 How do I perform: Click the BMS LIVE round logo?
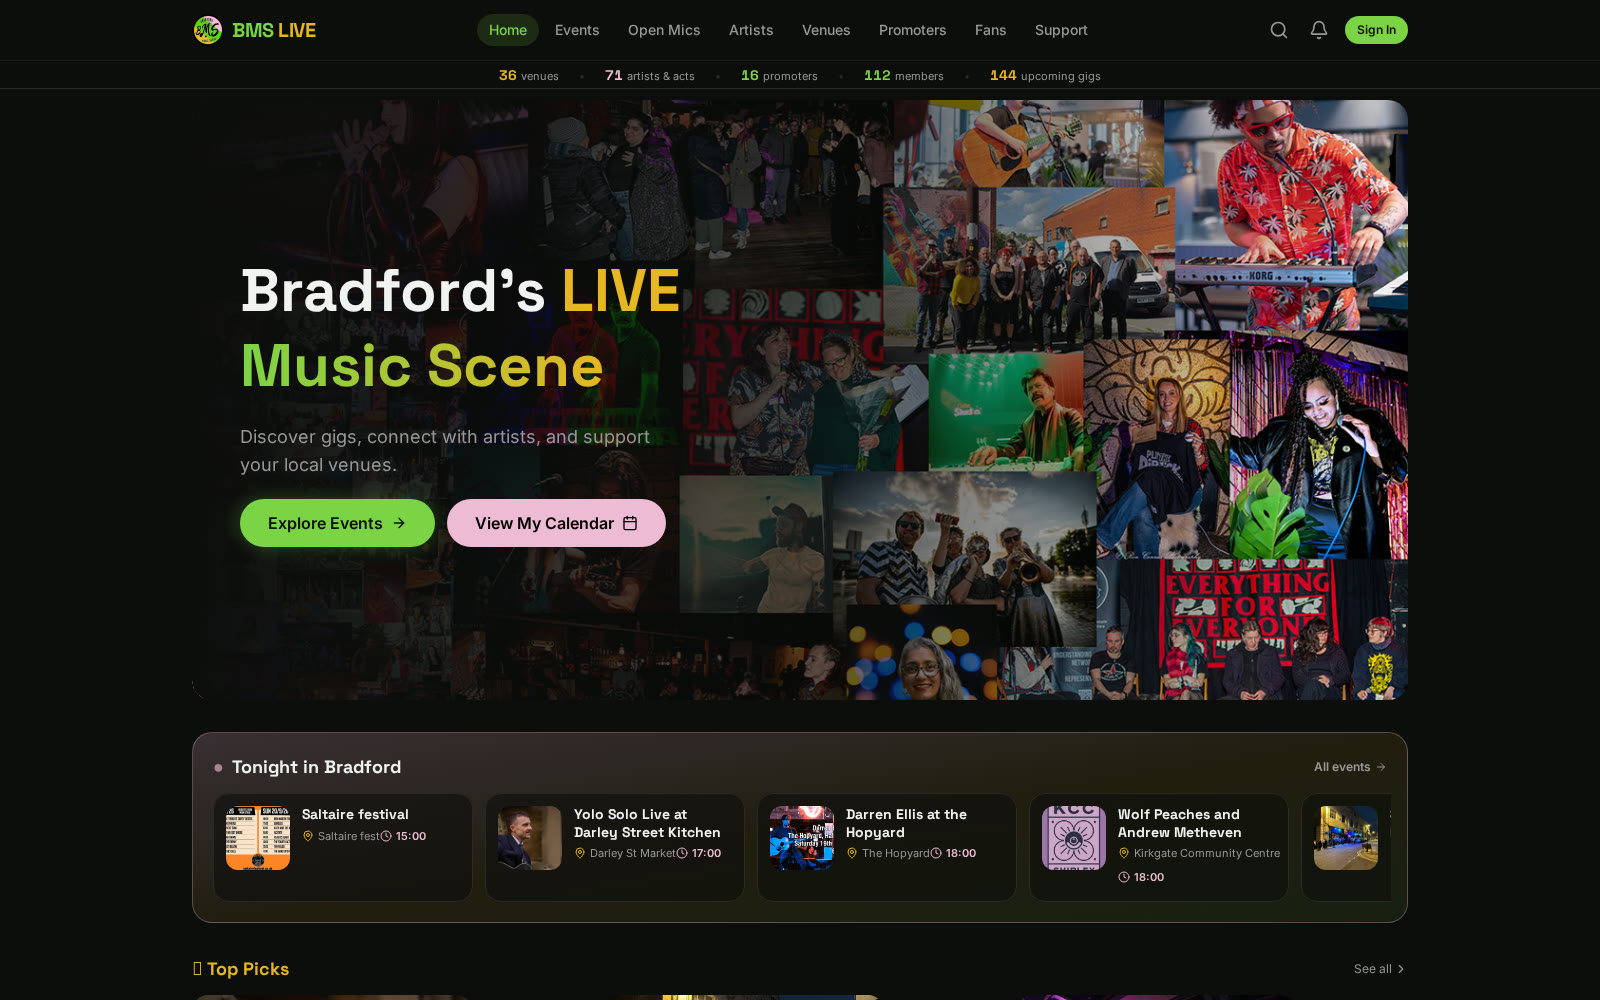[207, 30]
